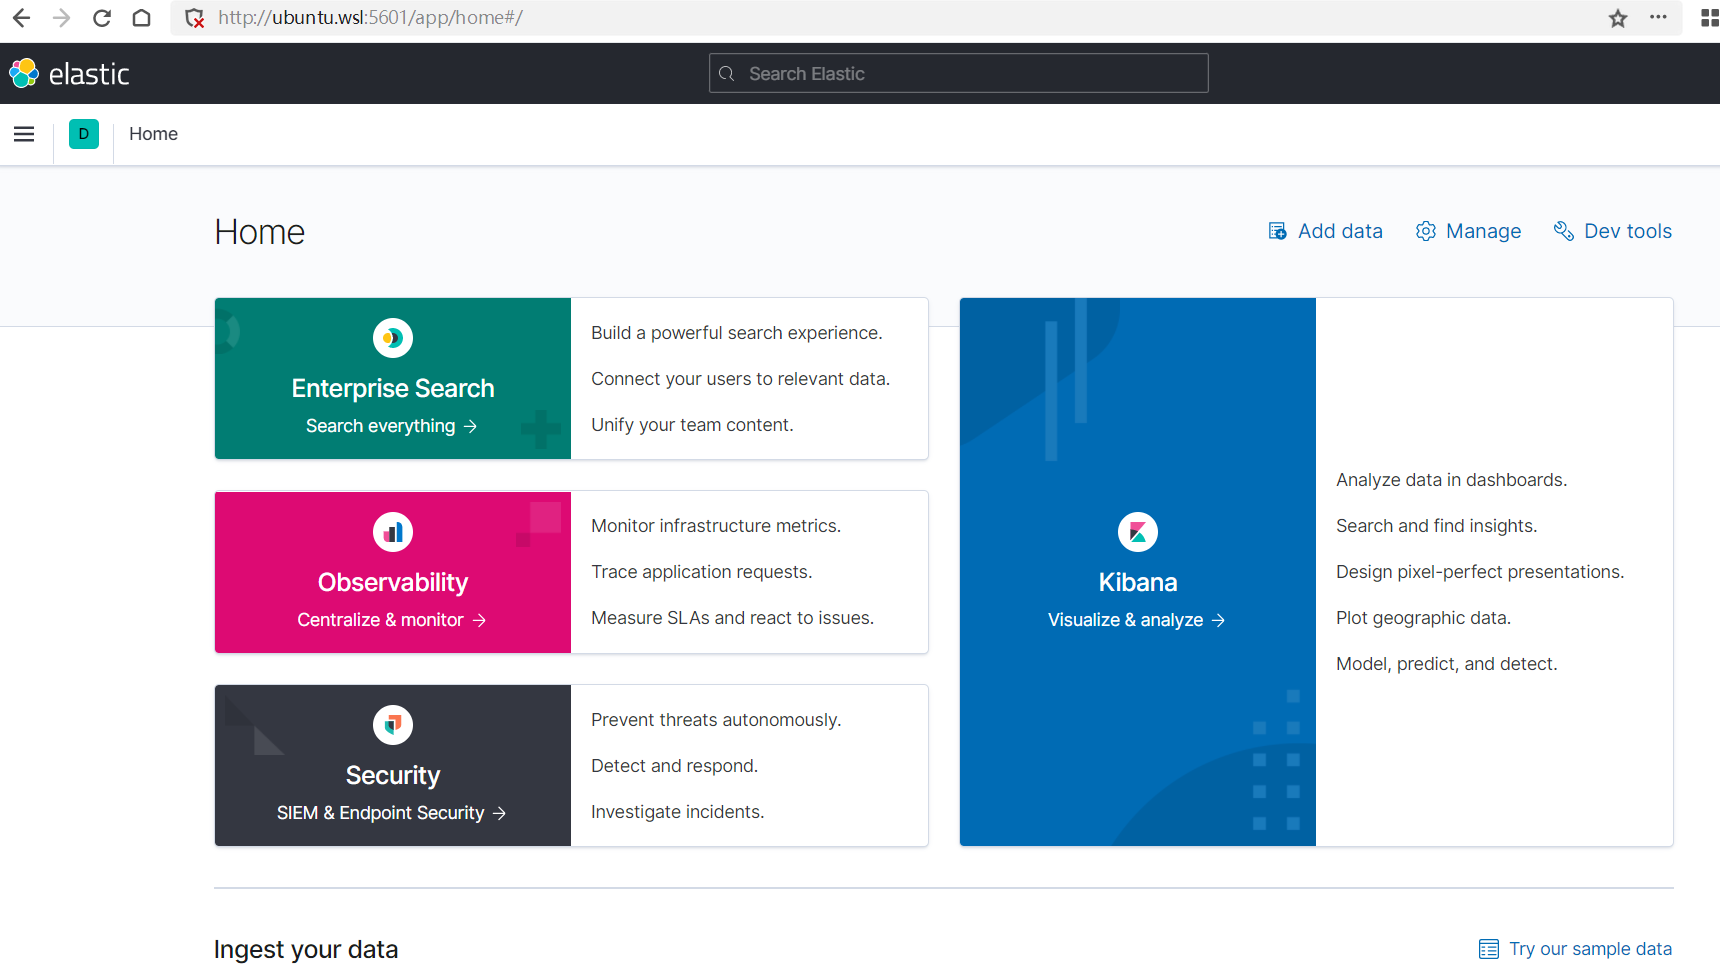Click the Elastic logo
Image resolution: width=1720 pixels, height=972 pixels.
[69, 73]
